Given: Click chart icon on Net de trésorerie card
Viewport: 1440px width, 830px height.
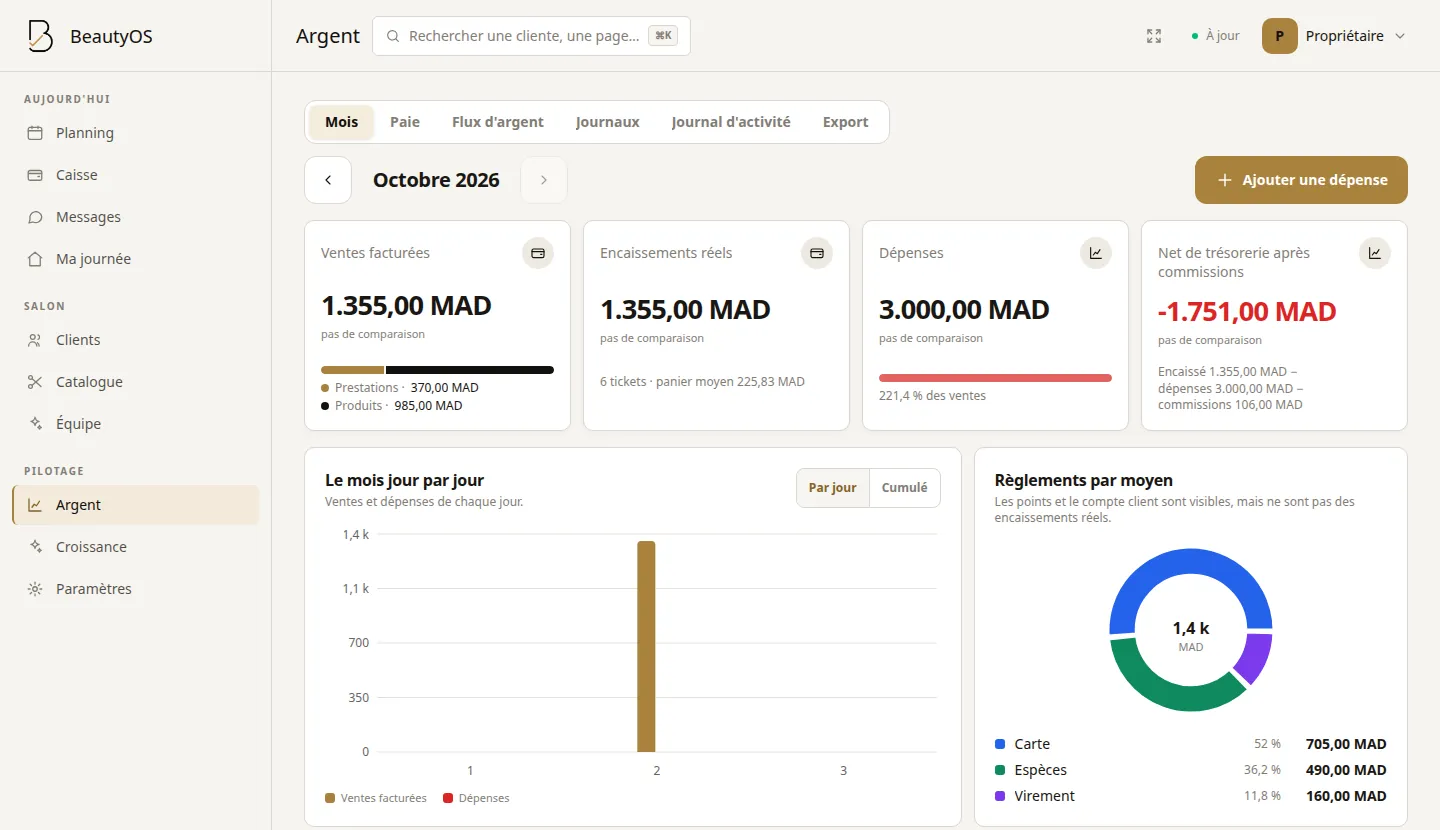Looking at the screenshot, I should click(1375, 253).
